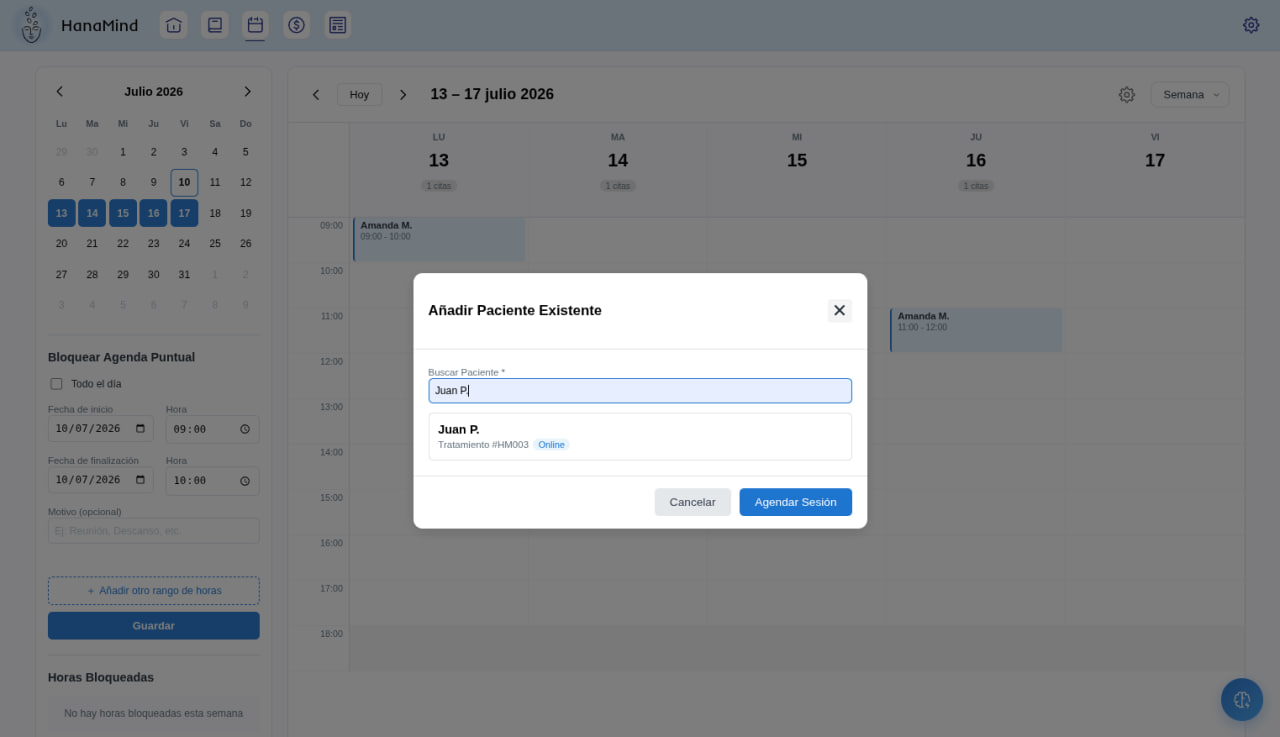Click the 1 citas badge under Thursday 16

976,186
